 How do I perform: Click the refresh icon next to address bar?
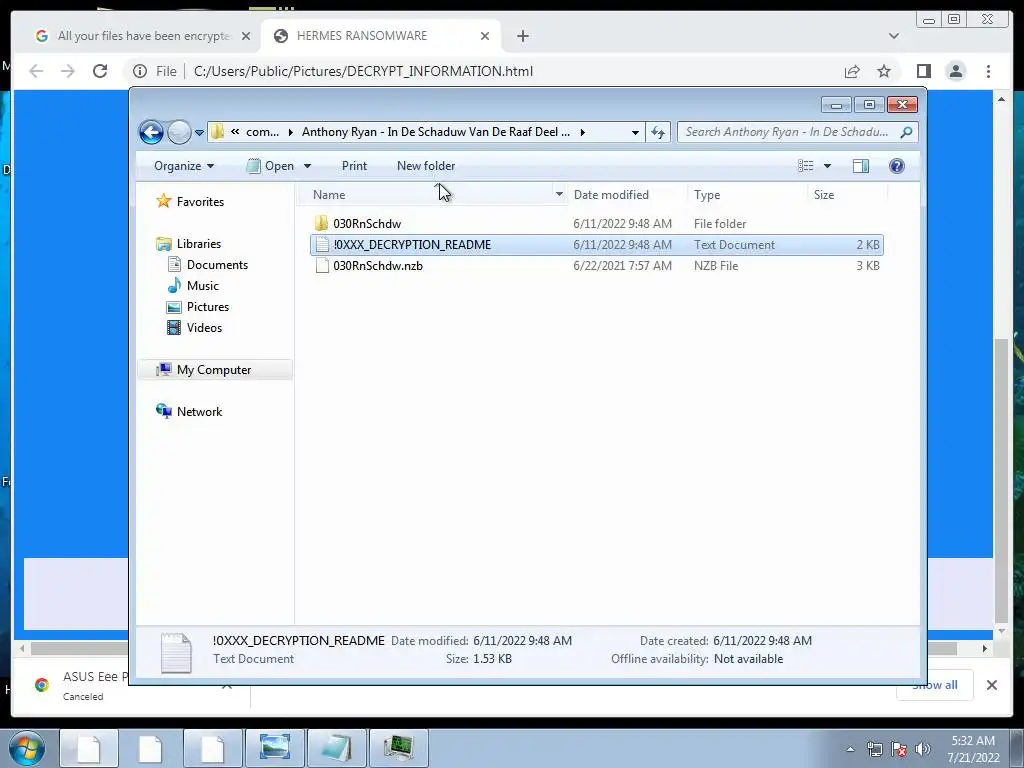tap(658, 133)
